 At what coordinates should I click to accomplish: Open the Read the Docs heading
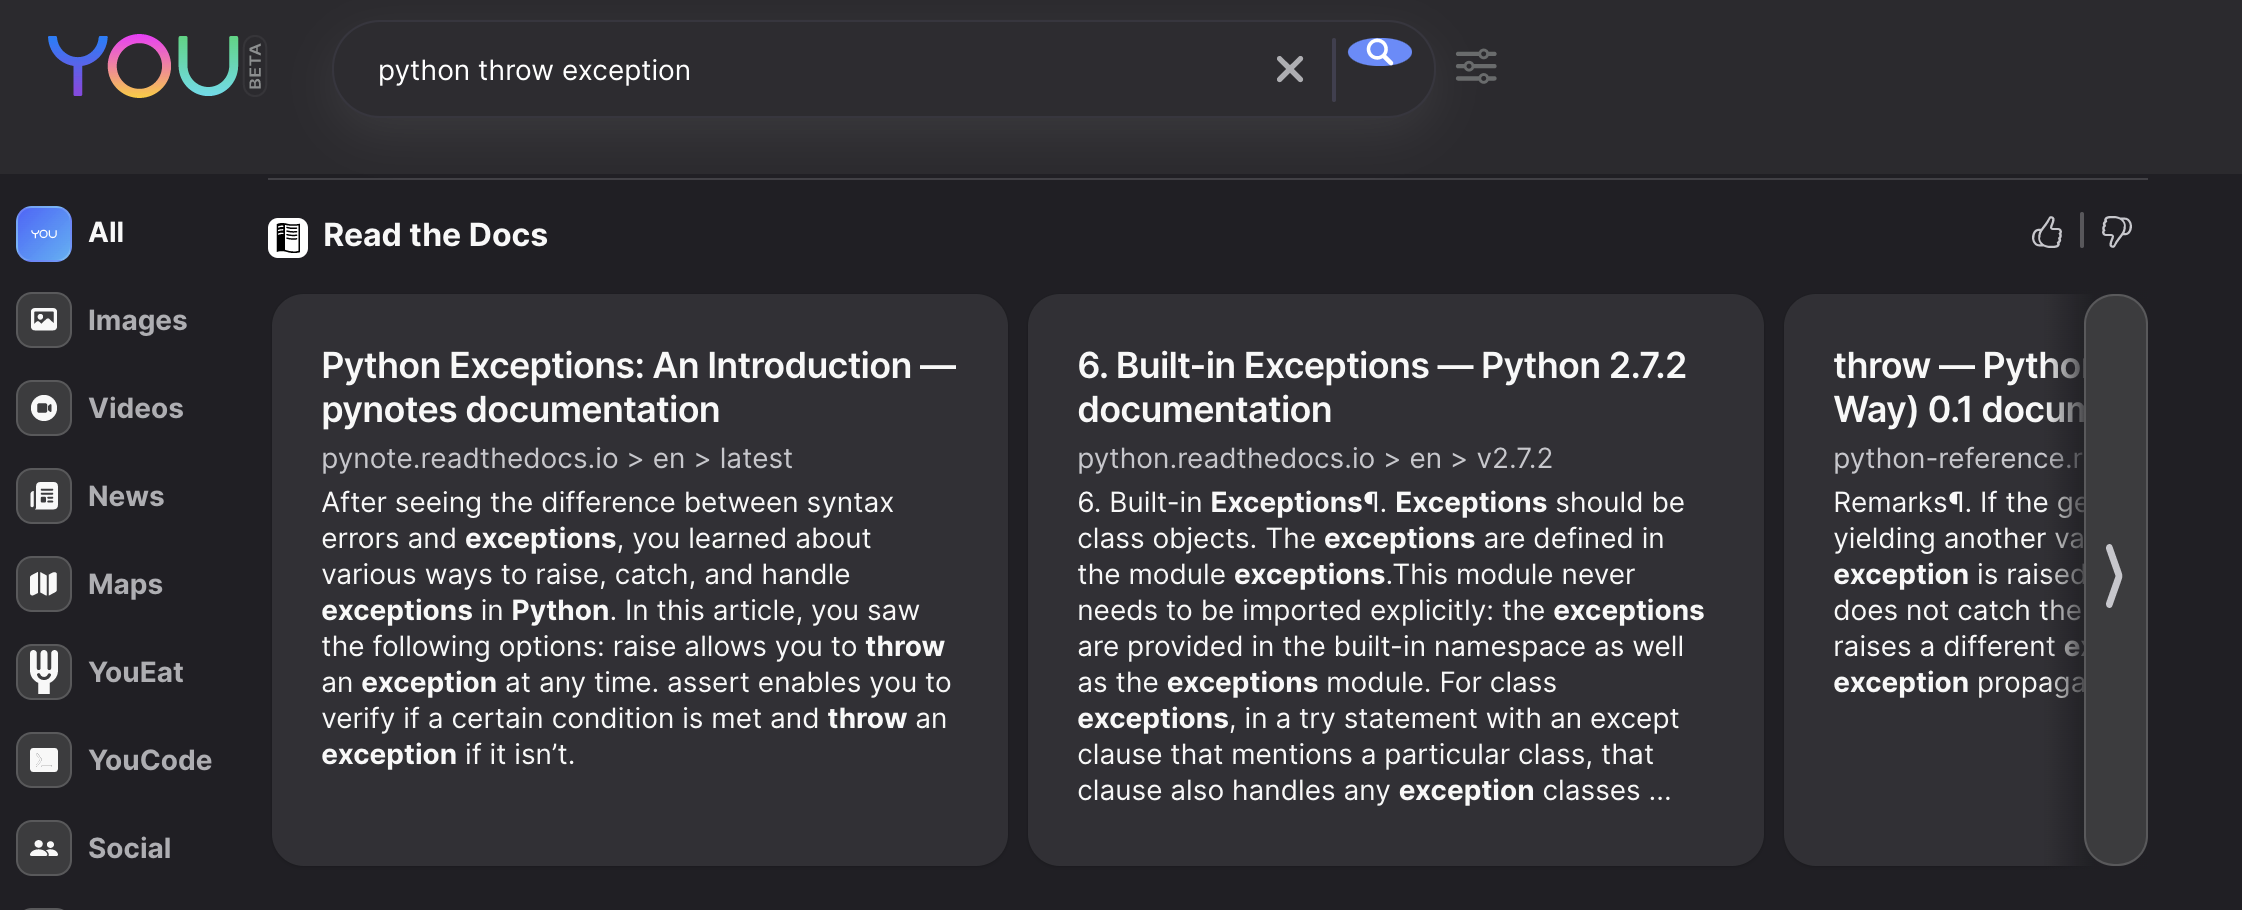[435, 235]
